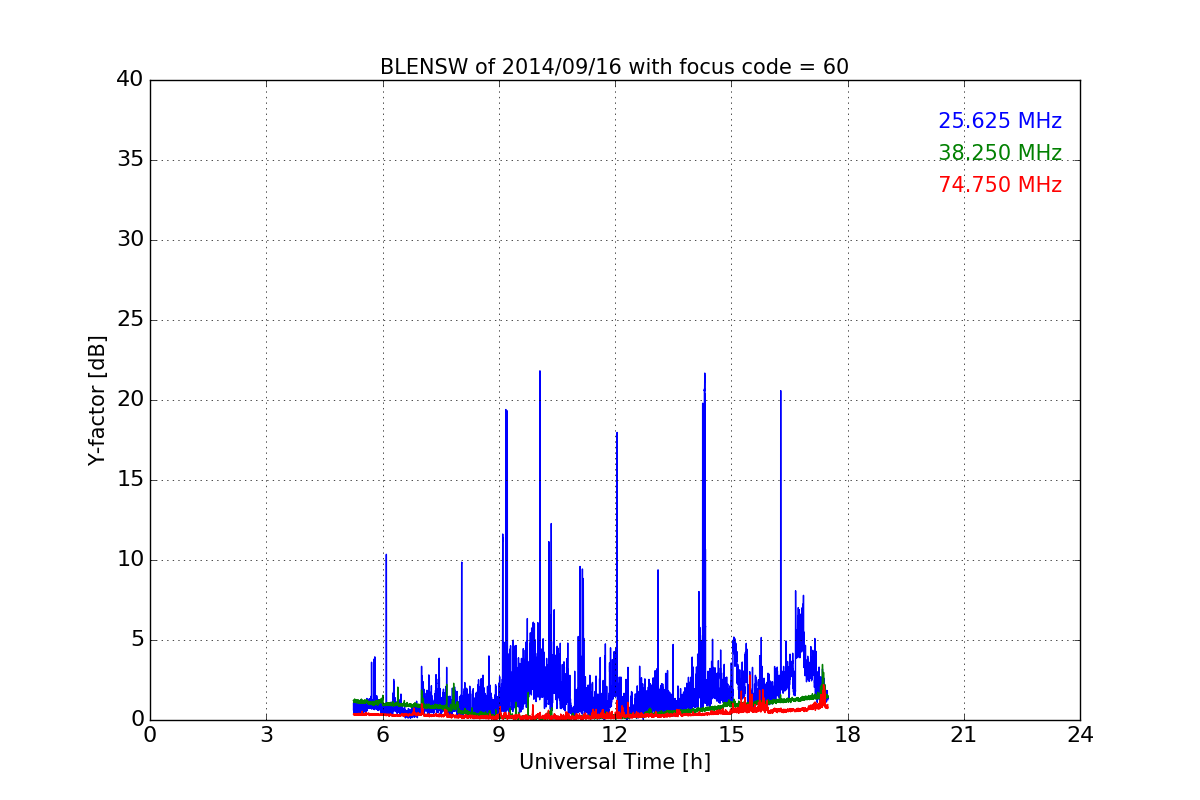Click the x-axis tick label 15
Screen dimensions: 1200x800
[x=731, y=734]
